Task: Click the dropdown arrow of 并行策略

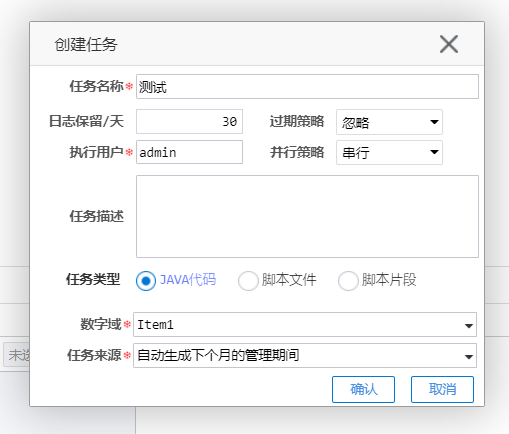Action: (434, 152)
